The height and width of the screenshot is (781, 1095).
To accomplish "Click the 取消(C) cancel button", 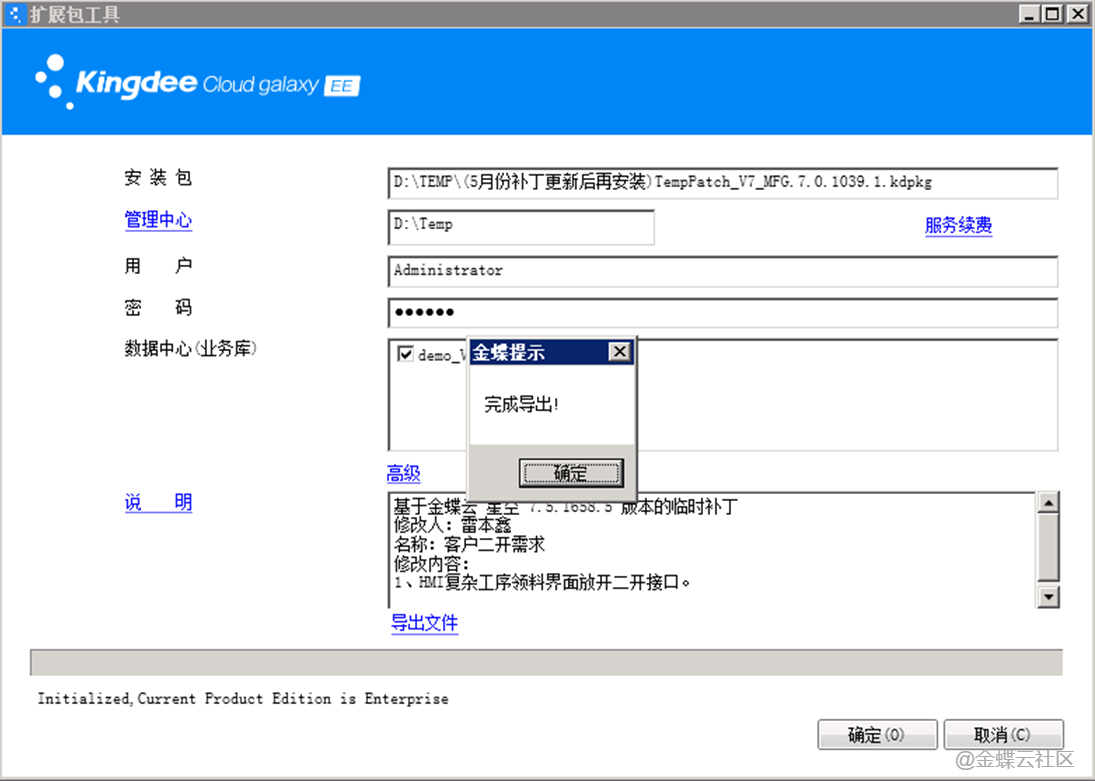I will [1004, 734].
